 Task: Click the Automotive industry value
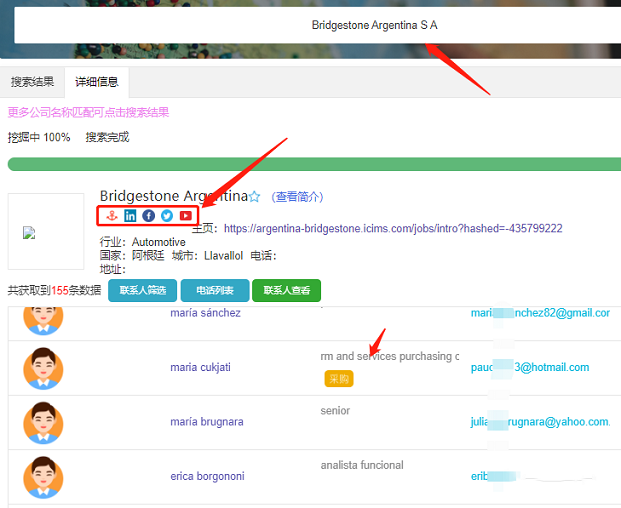click(x=158, y=242)
